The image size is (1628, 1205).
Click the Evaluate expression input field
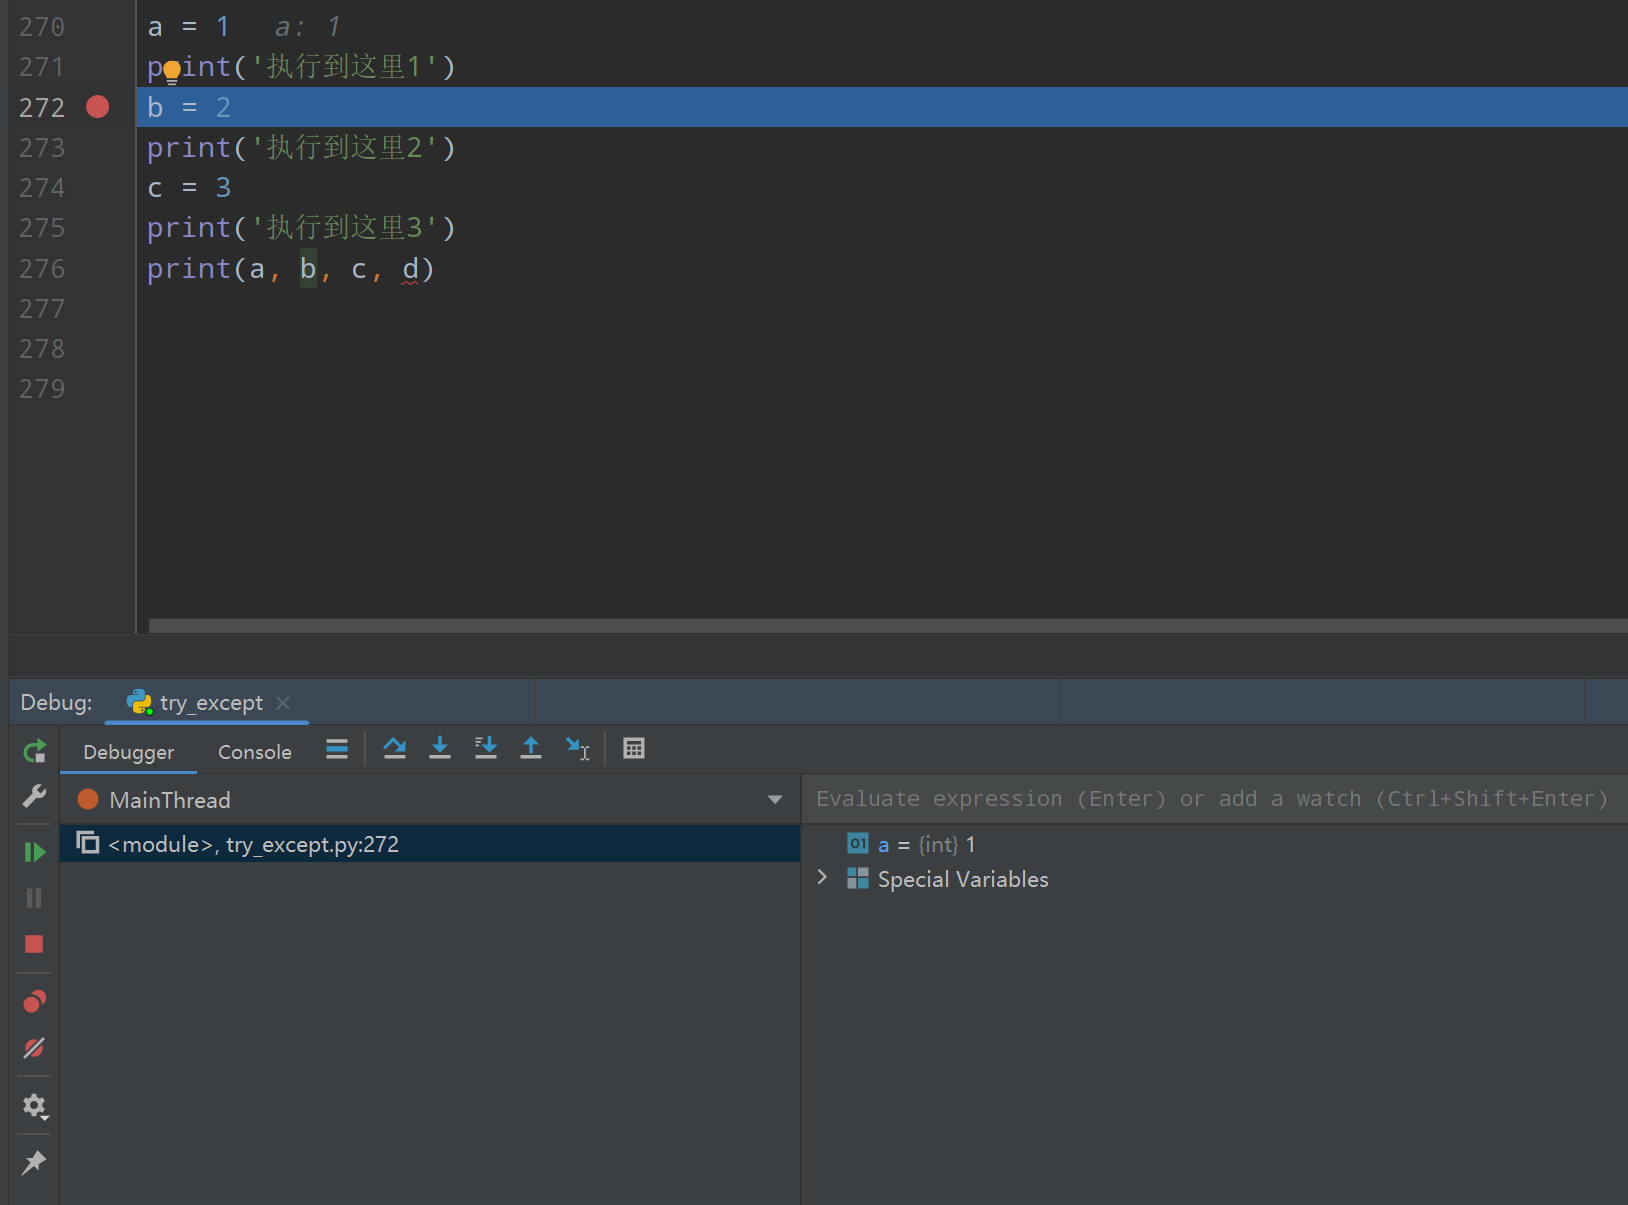pyautogui.click(x=1211, y=799)
